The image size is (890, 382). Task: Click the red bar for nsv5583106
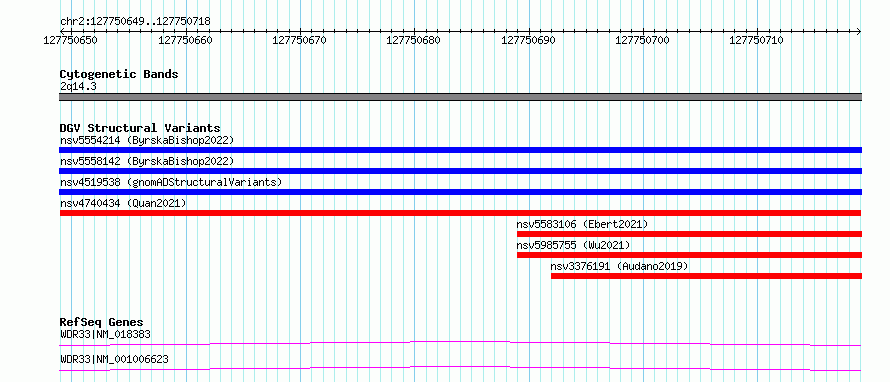(x=689, y=234)
